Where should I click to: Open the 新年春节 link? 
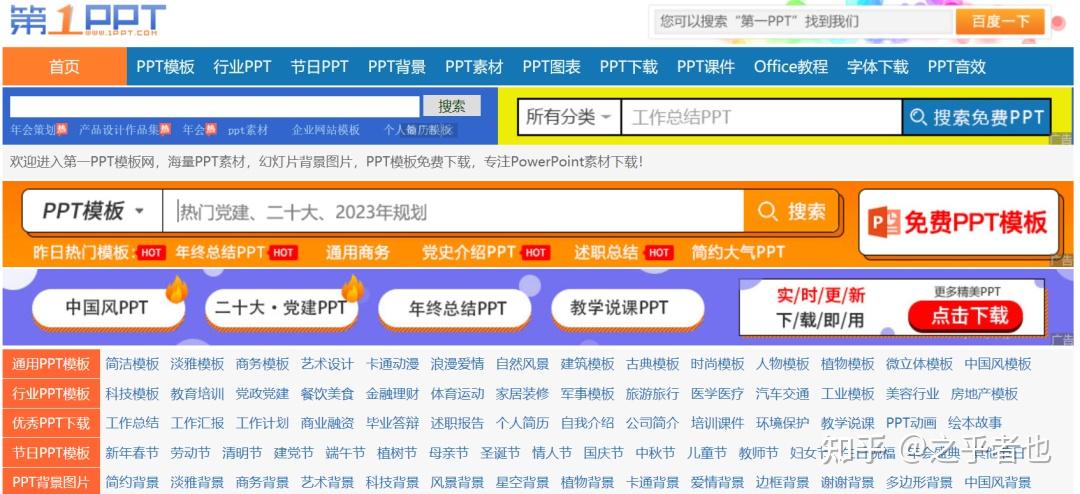132,453
